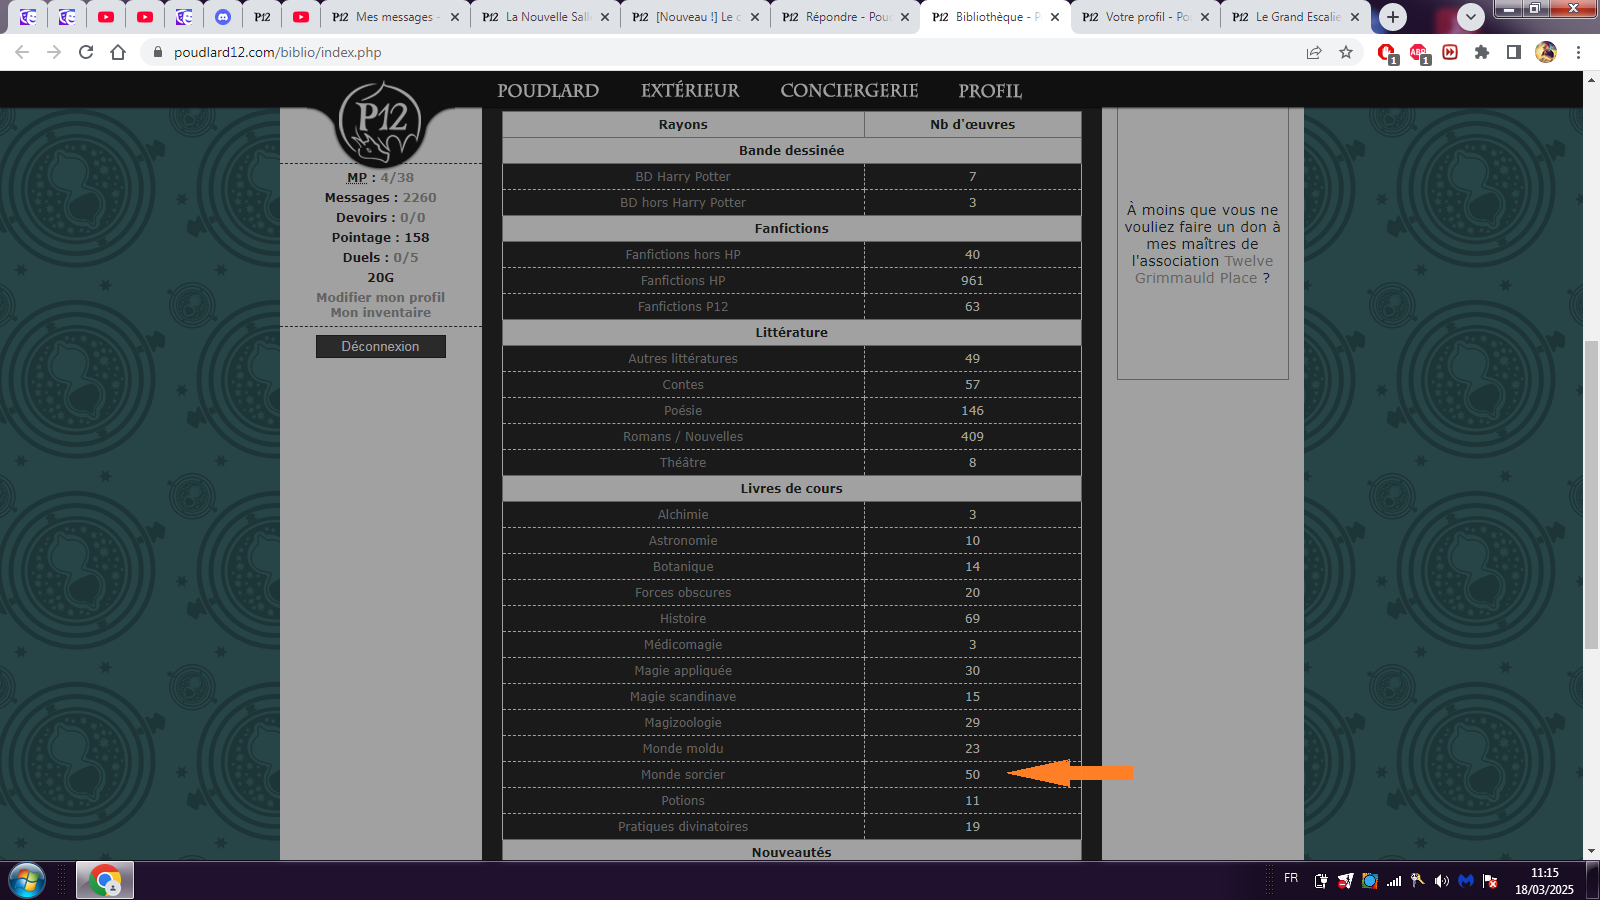Image resolution: width=1600 pixels, height=900 pixels.
Task: Open the Mon inventaire link
Action: [381, 313]
